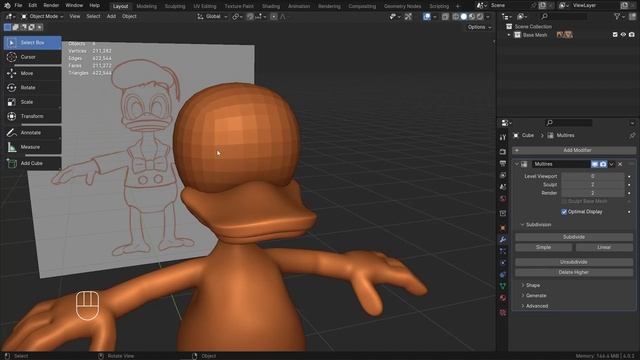Switch to solid viewport shading

pyautogui.click(x=464, y=17)
